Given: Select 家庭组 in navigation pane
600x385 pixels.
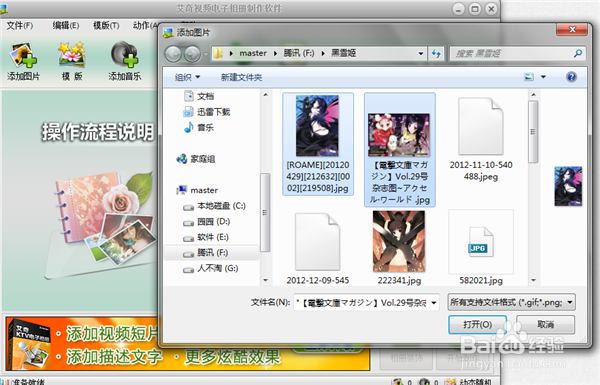Looking at the screenshot, I should 196,159.
